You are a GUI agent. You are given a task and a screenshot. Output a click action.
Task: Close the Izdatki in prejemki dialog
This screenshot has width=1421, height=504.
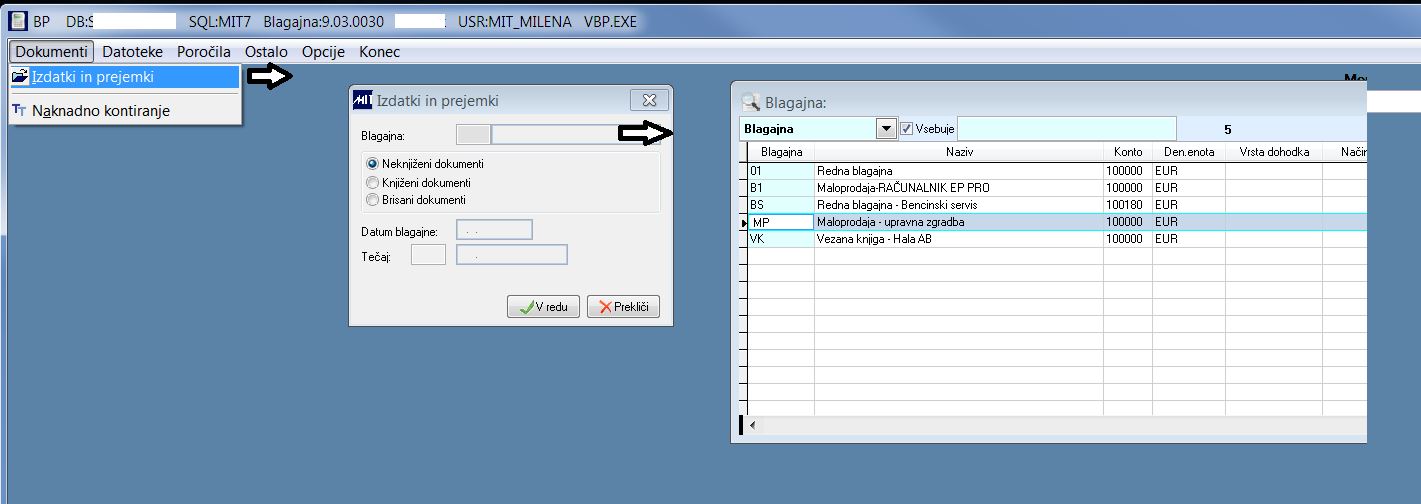(x=649, y=100)
